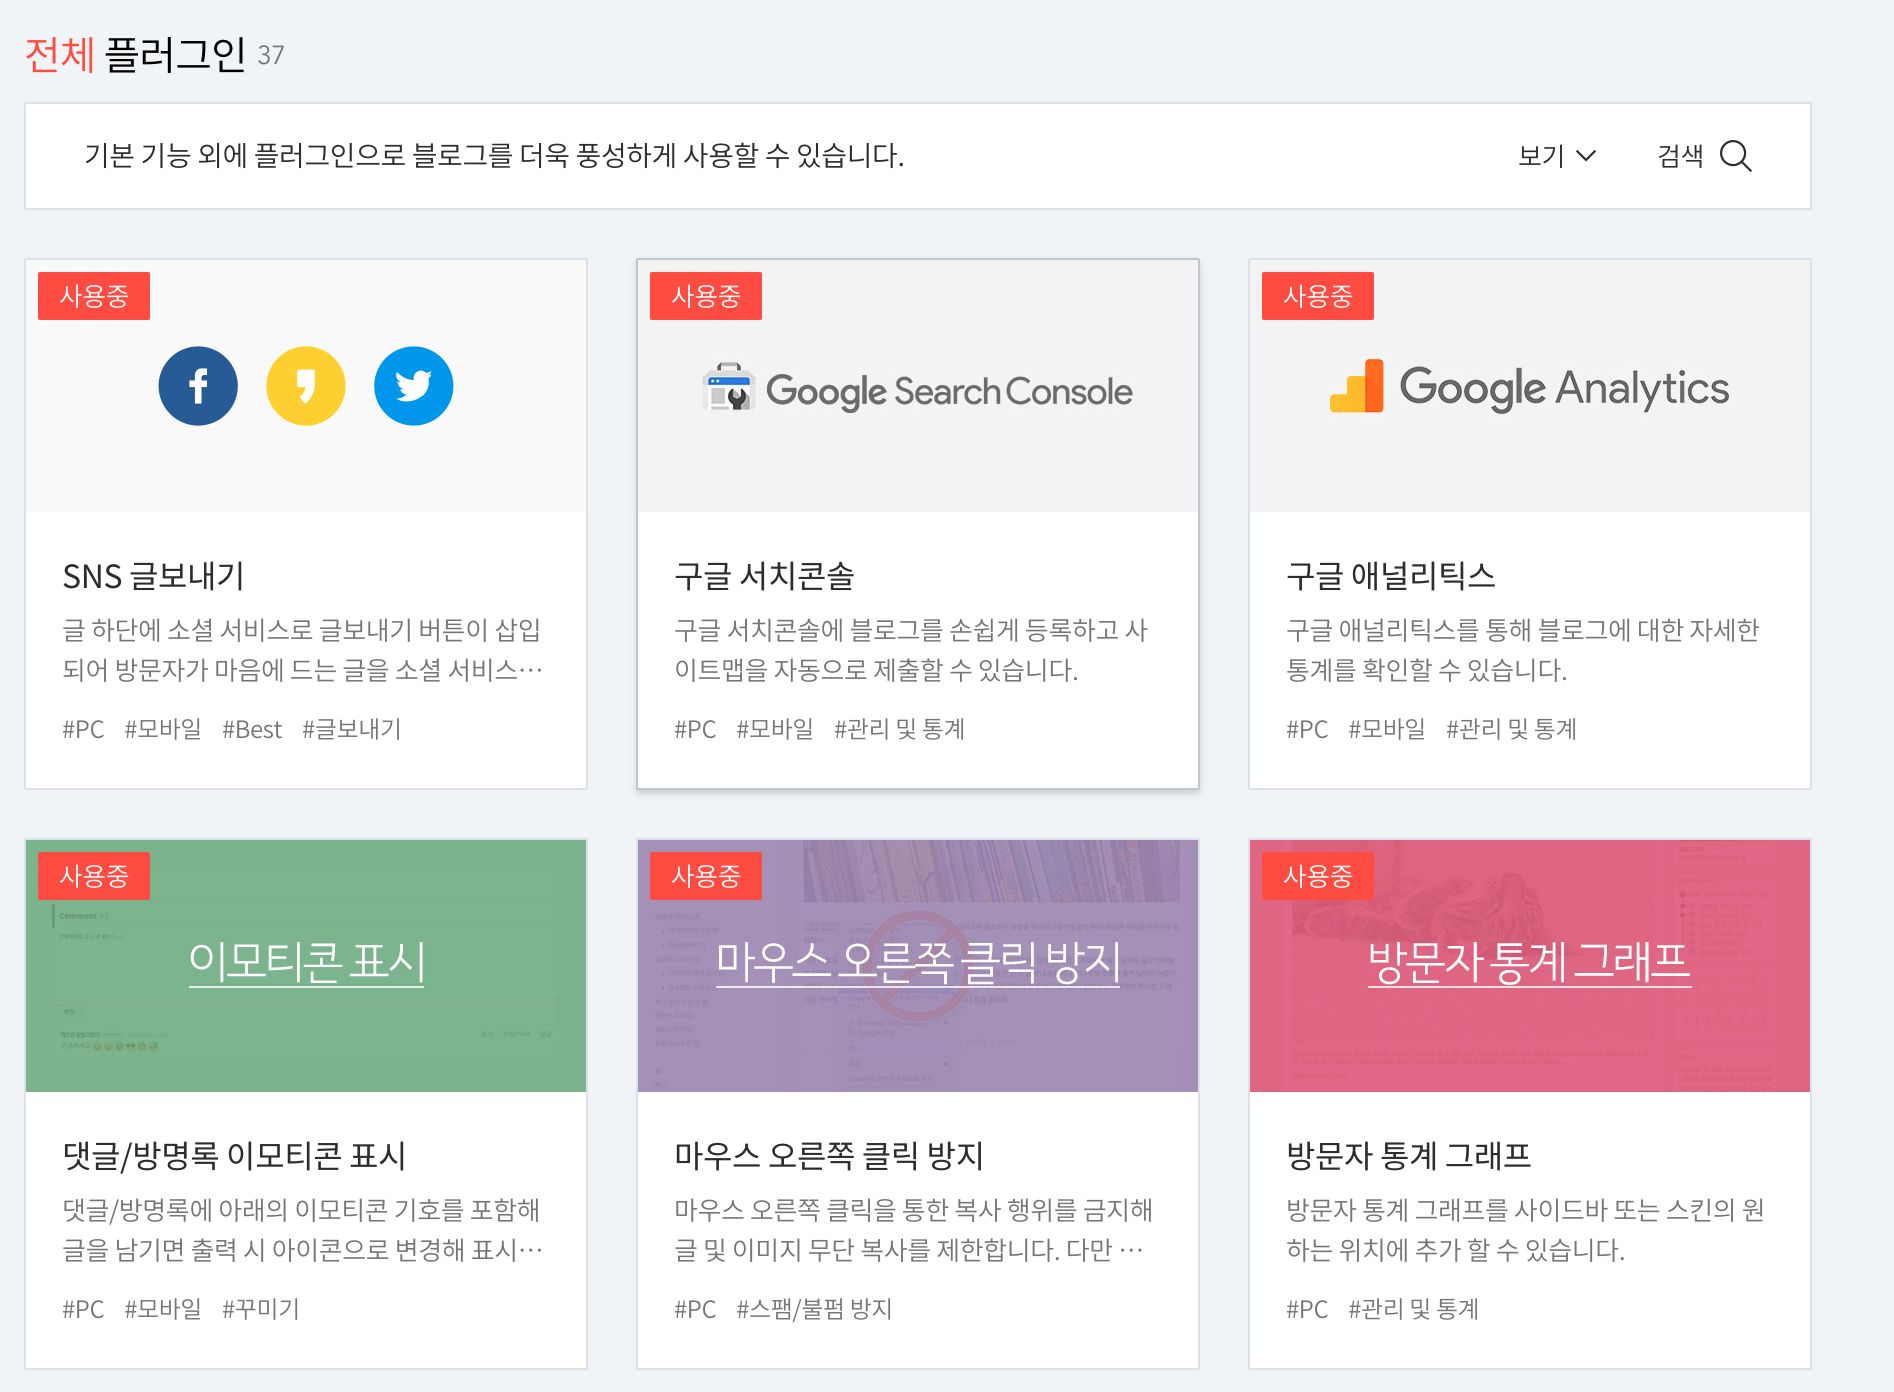Click the SNS 글보내기 description text
The width and height of the screenshot is (1894, 1392).
coord(302,650)
